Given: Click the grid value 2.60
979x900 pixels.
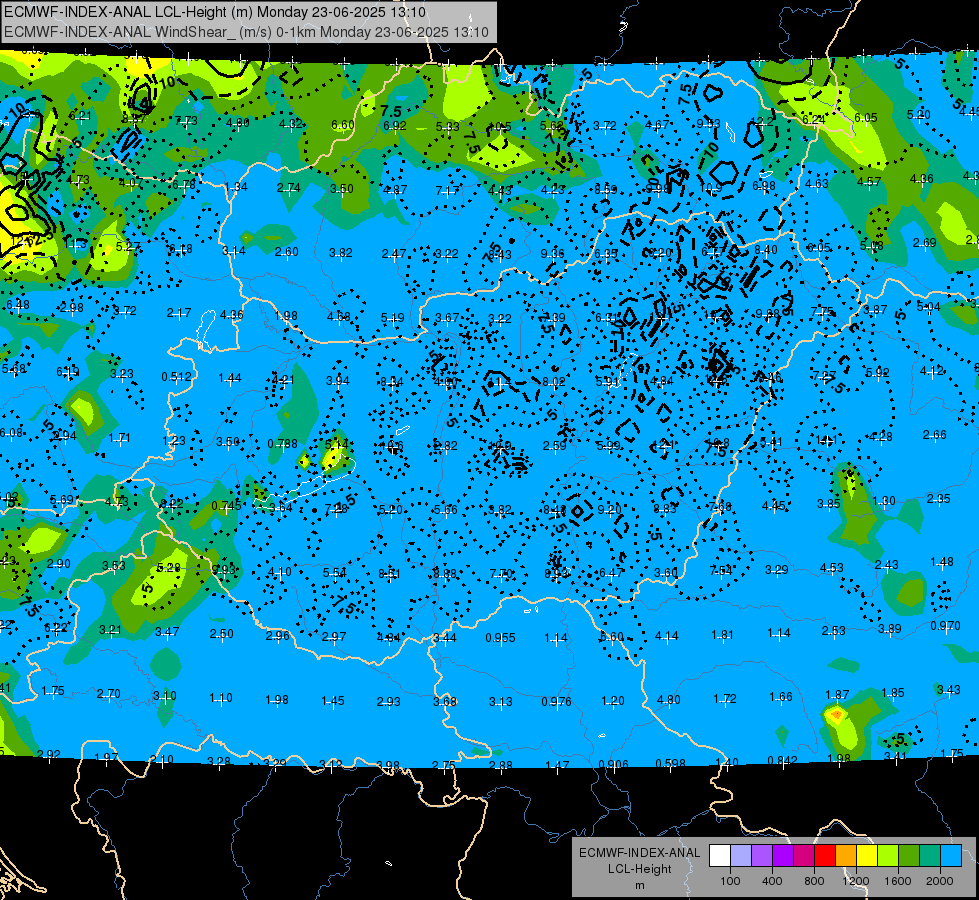Looking at the screenshot, I should tap(287, 252).
